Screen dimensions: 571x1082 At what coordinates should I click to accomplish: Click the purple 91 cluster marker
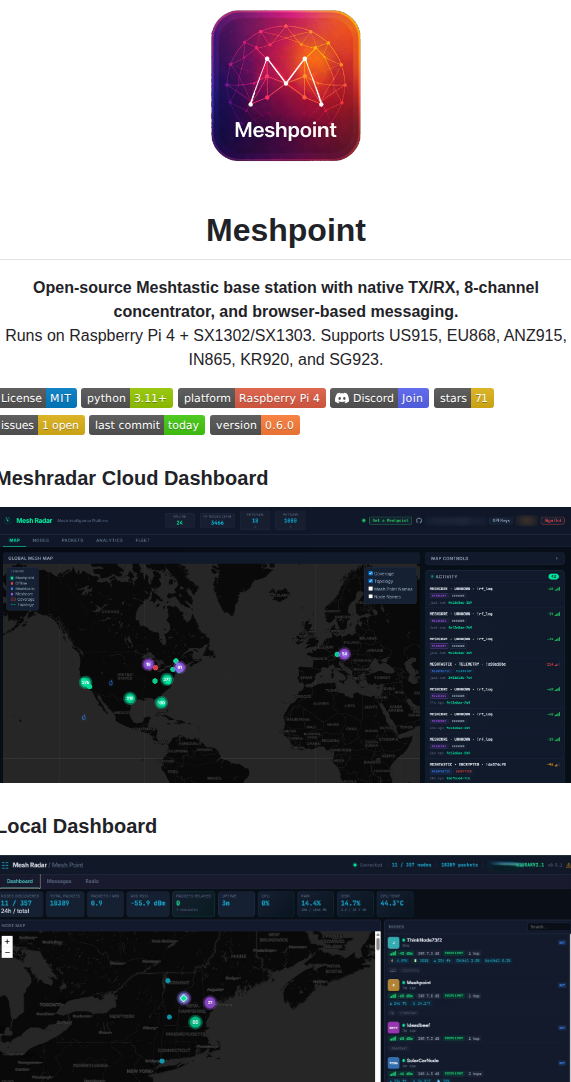point(180,667)
